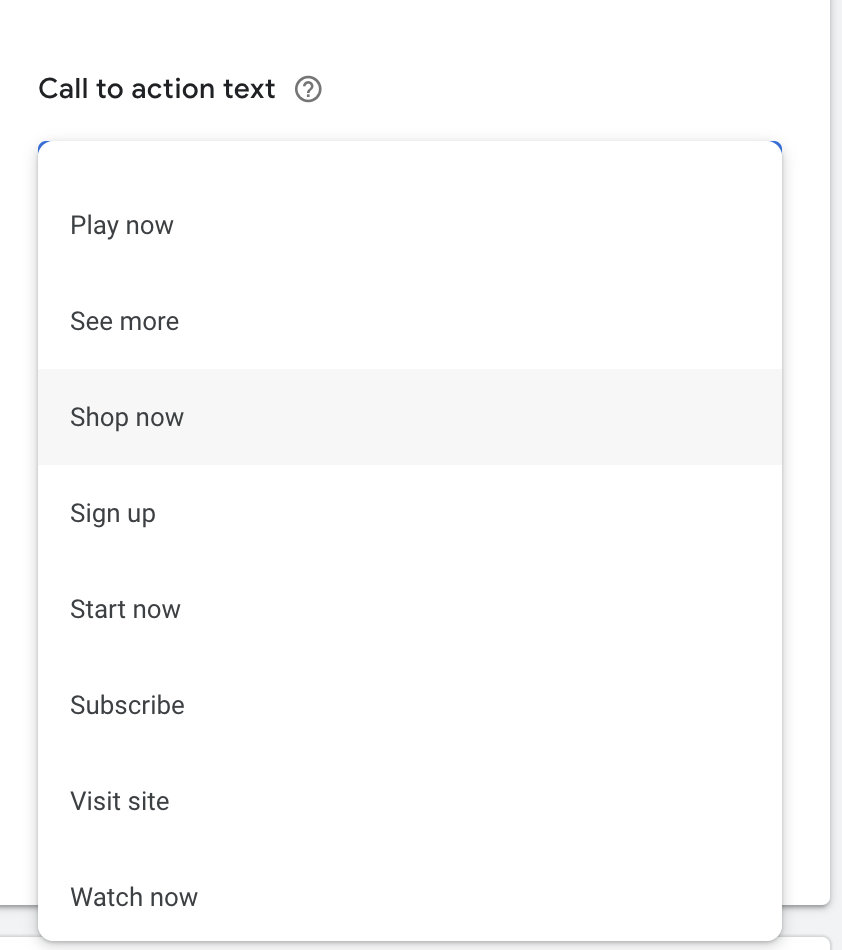
Task: Open the question mark tooltip for call to action
Action: click(309, 90)
